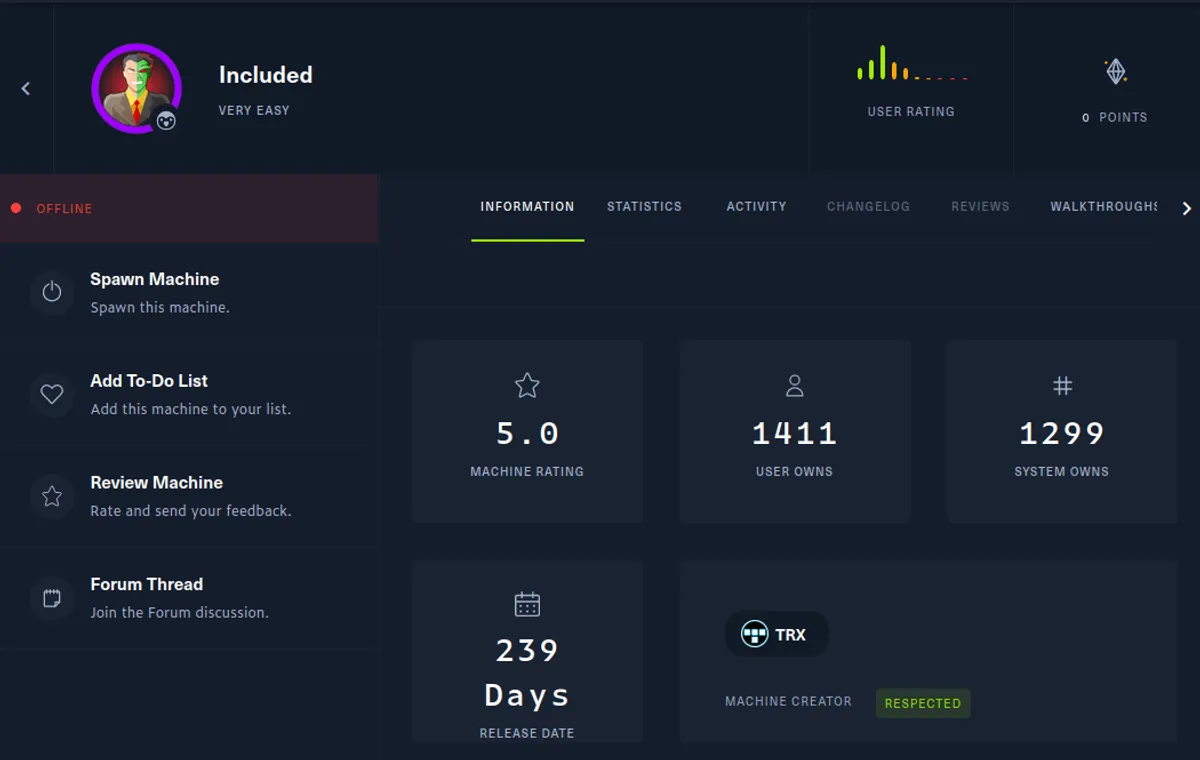Screen dimensions: 1200x760
Task: Toggle the machine rating star icon
Action: pos(527,385)
